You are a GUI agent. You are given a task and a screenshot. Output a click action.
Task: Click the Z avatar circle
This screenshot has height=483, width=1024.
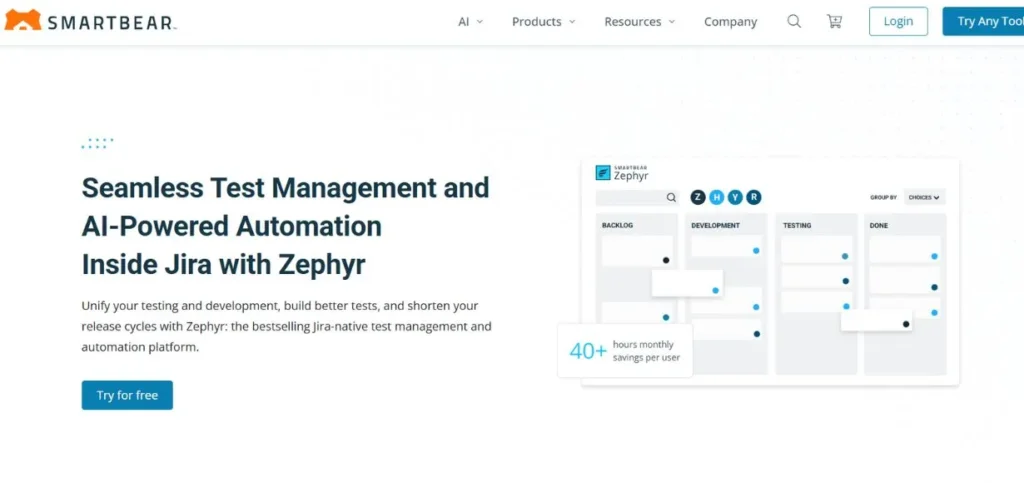point(698,197)
